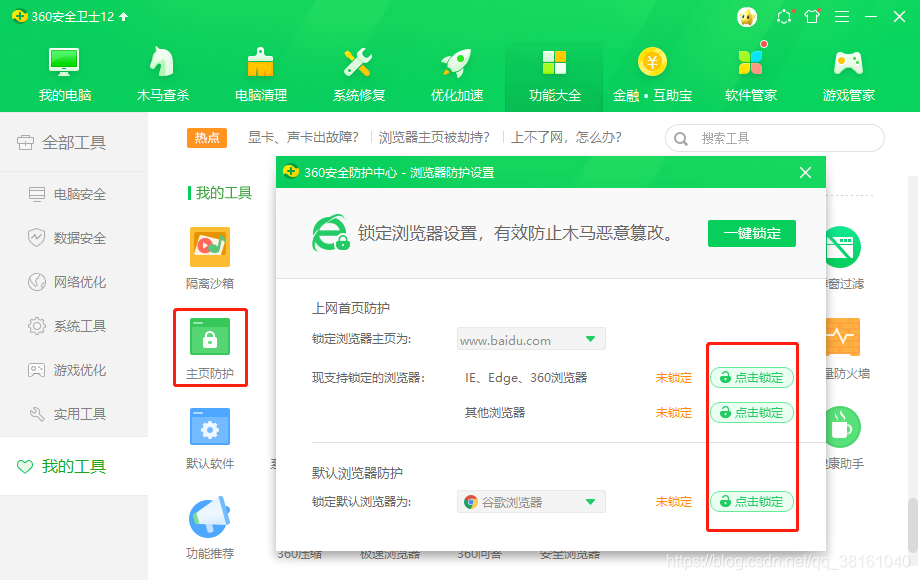Lock 其他浏览器 via 点击锁定

752,413
